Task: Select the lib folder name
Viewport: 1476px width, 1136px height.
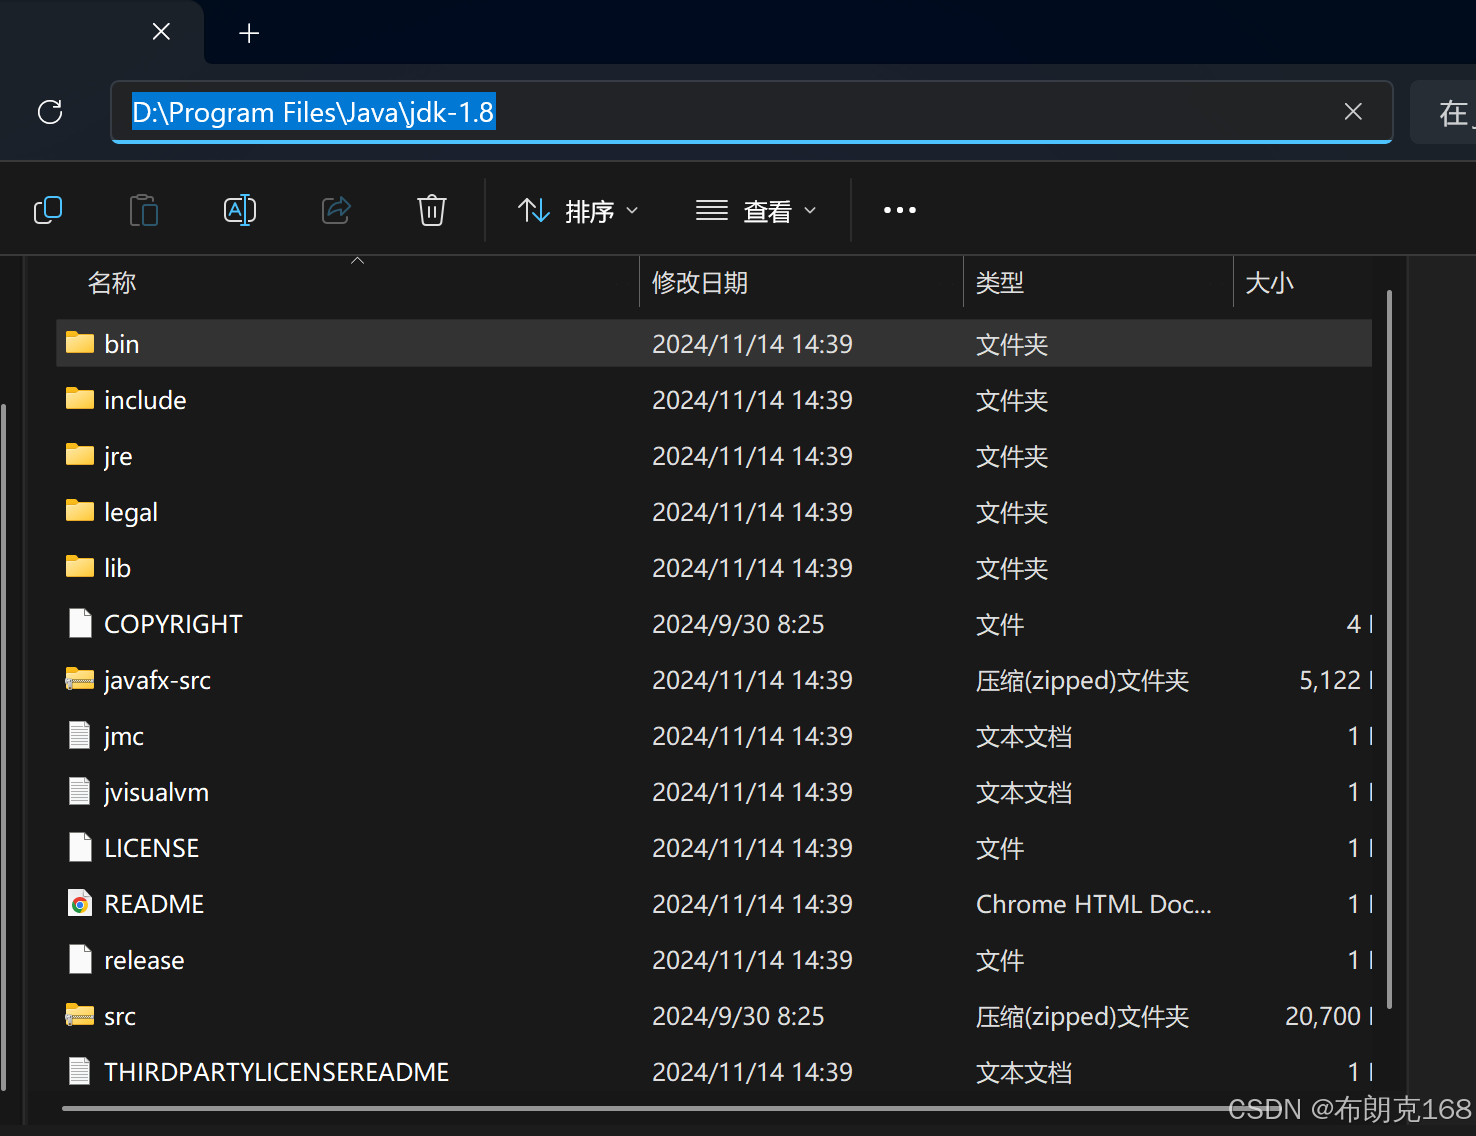Action: (117, 568)
